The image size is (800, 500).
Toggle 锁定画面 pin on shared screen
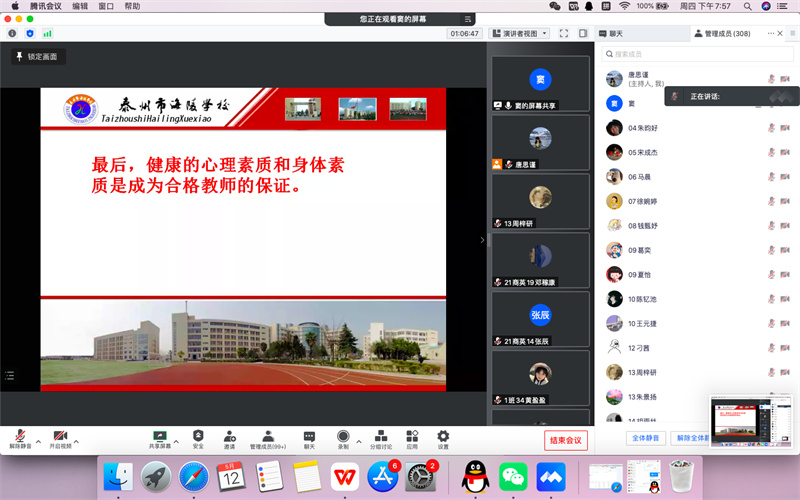[38, 57]
